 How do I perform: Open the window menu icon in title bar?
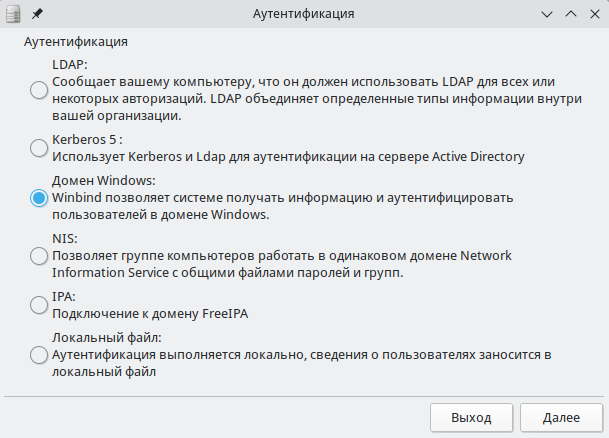click(13, 15)
